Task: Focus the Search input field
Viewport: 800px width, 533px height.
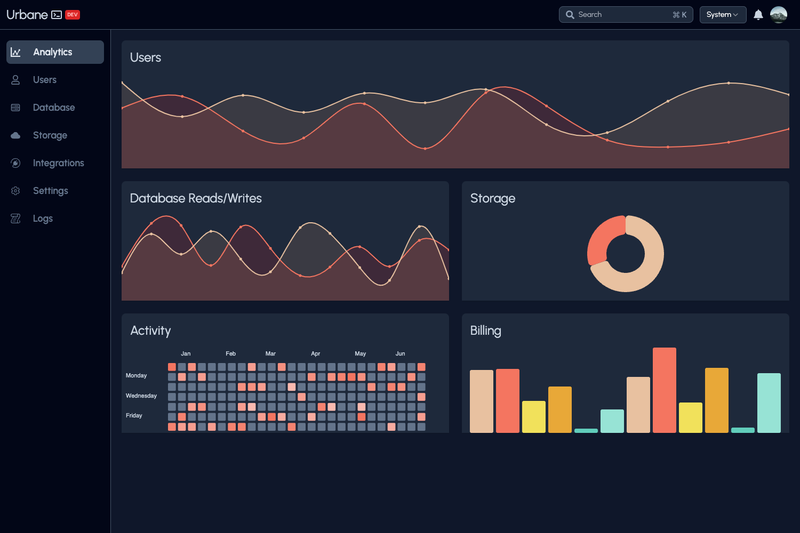Action: 626,15
